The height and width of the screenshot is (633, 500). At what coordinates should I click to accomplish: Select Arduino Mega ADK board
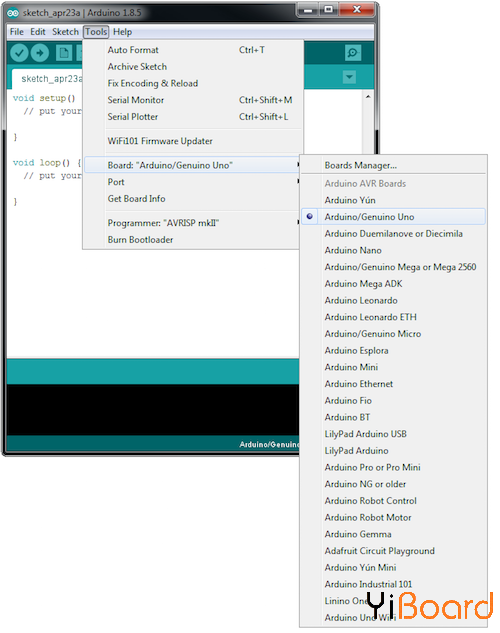(x=393, y=284)
